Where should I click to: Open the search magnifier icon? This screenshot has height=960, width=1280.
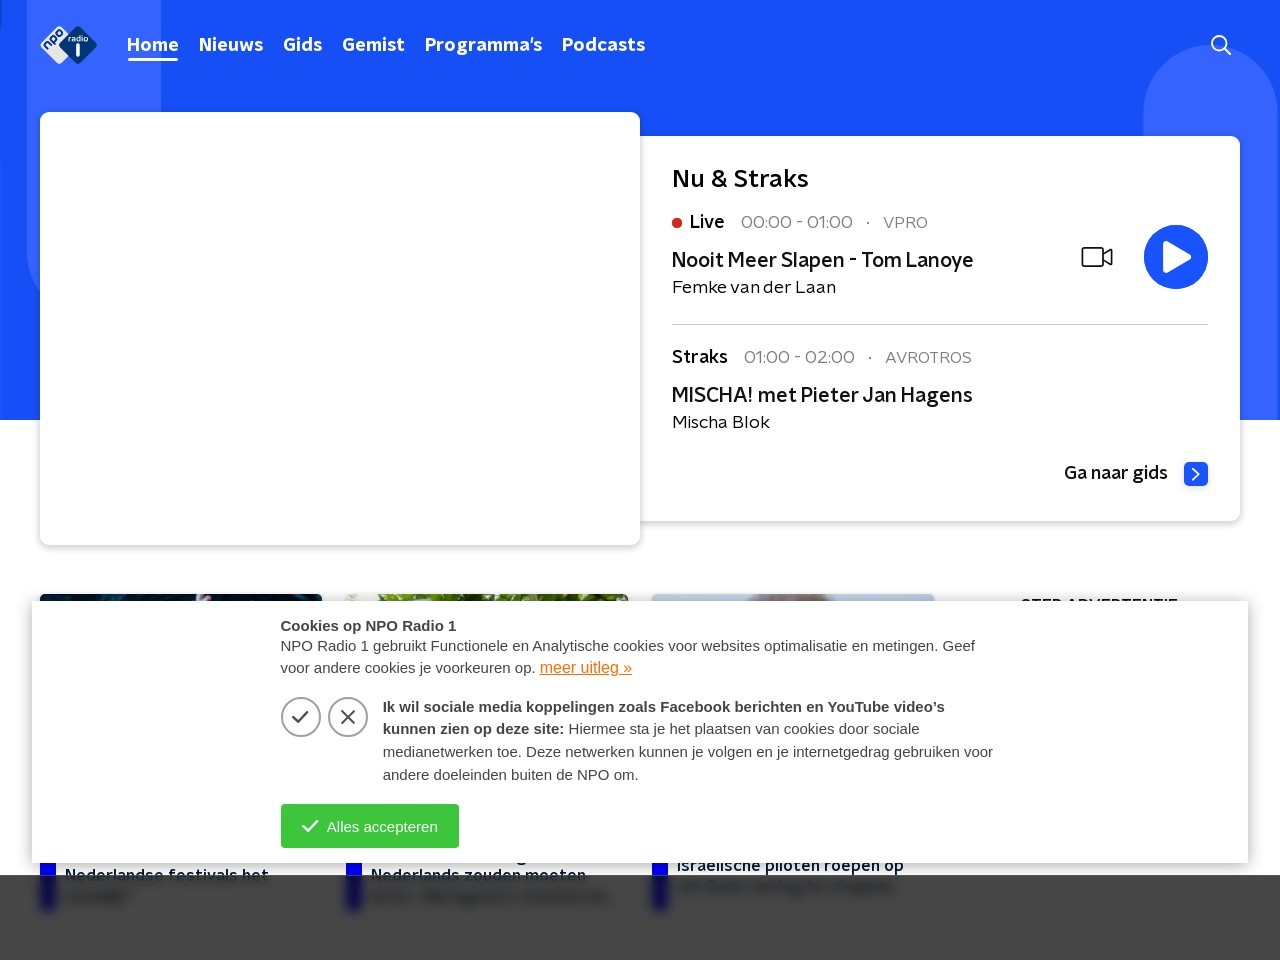point(1221,45)
